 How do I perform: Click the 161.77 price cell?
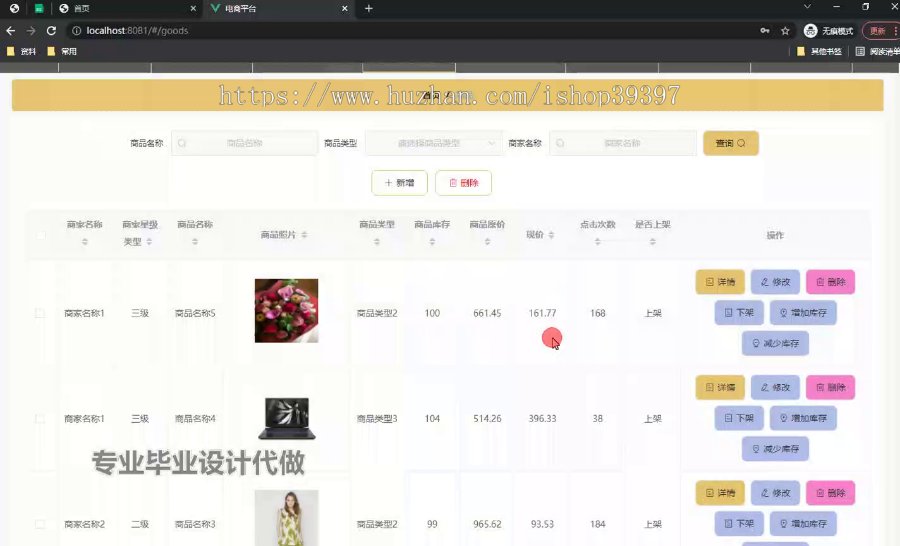click(x=542, y=313)
